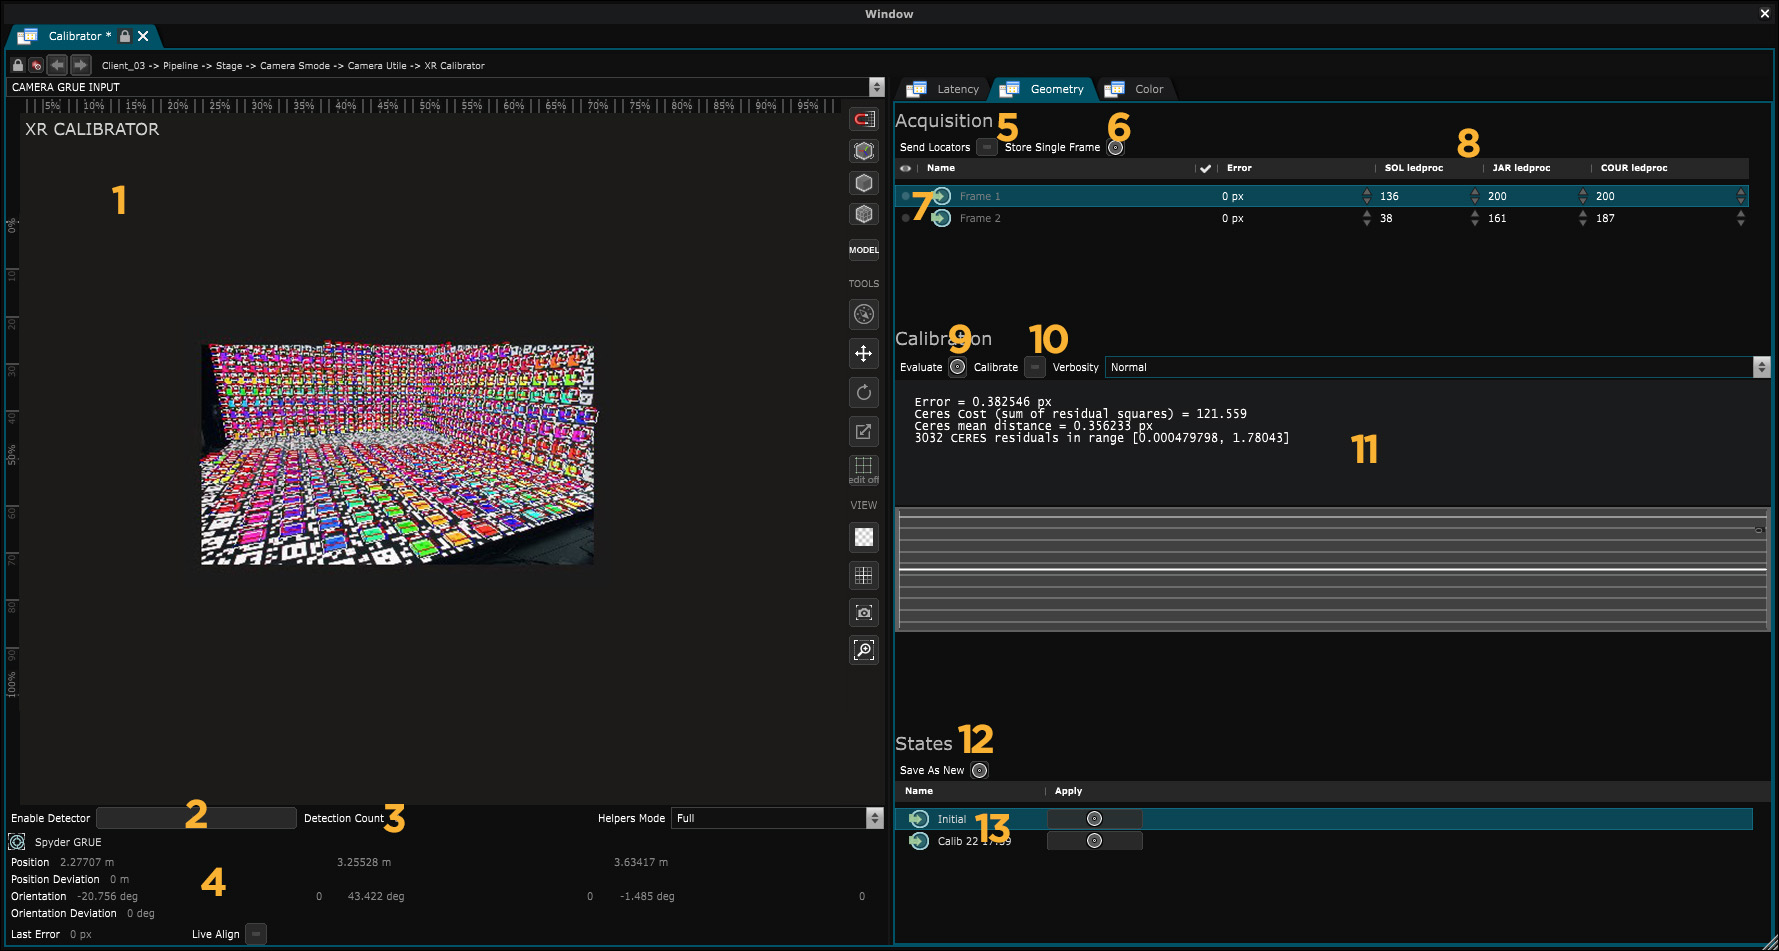This screenshot has height=951, width=1779.
Task: Adjust Frame 1 COUR ledproc stepper arrows
Action: point(1741,196)
